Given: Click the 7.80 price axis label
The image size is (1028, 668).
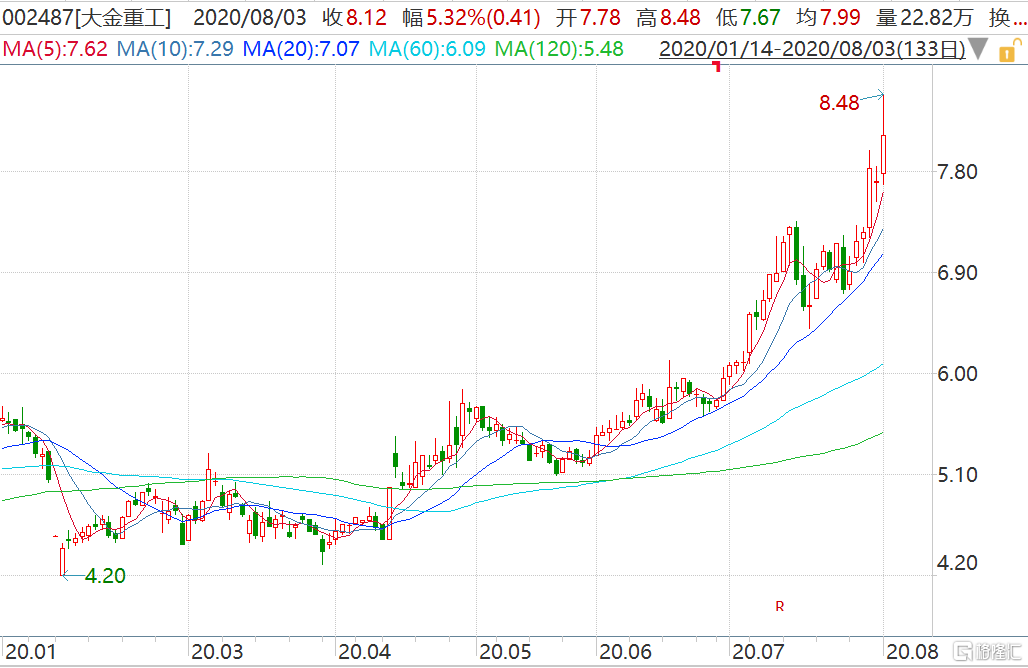Looking at the screenshot, I should pos(957,172).
